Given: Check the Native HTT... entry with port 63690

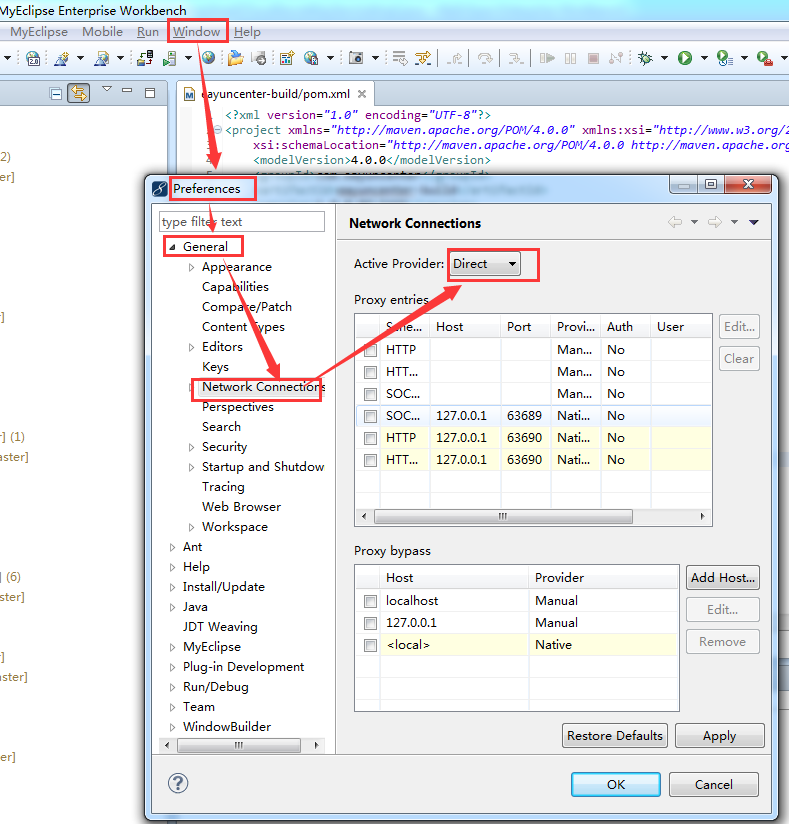Looking at the screenshot, I should pos(371,460).
